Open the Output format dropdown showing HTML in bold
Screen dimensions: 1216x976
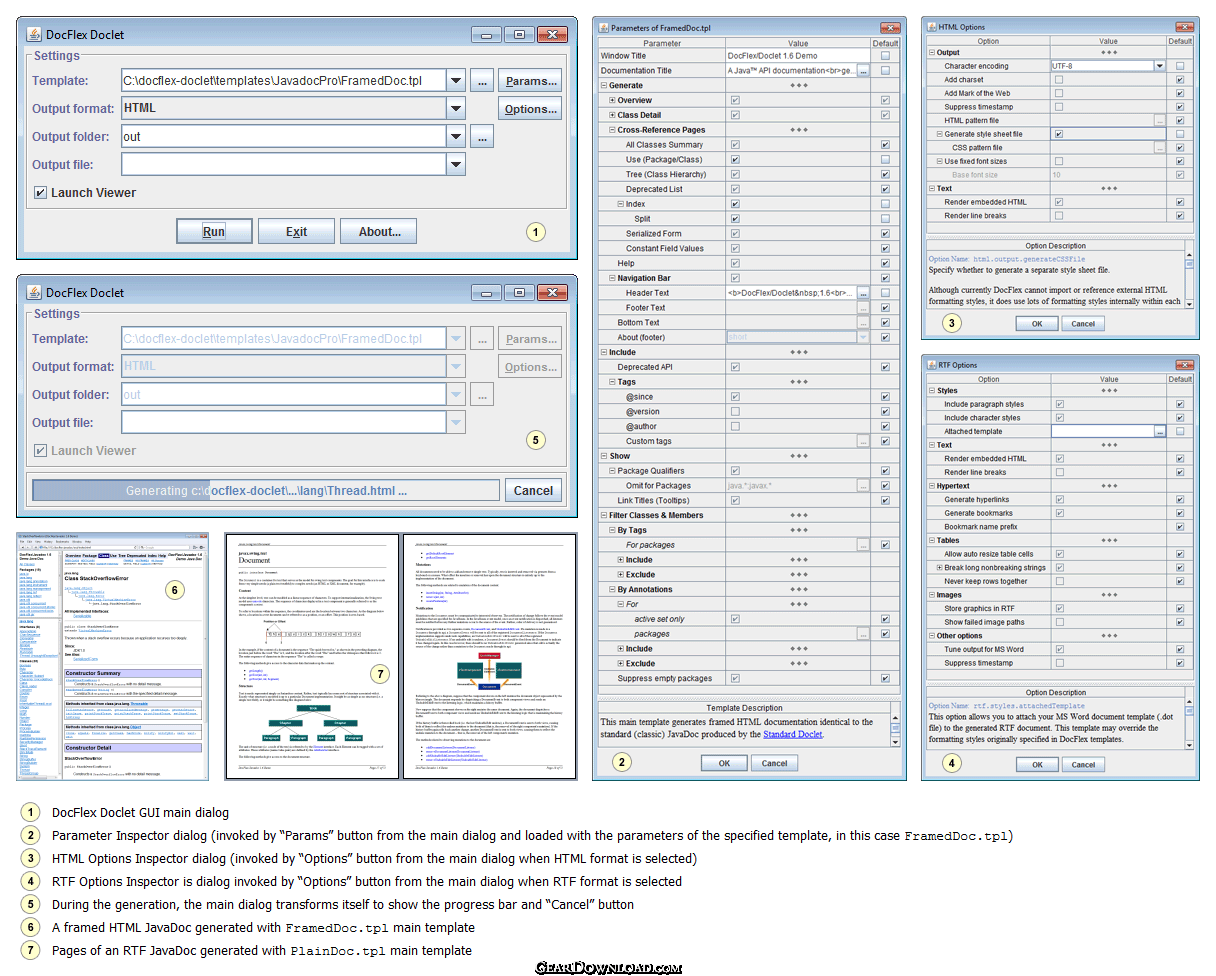point(456,109)
